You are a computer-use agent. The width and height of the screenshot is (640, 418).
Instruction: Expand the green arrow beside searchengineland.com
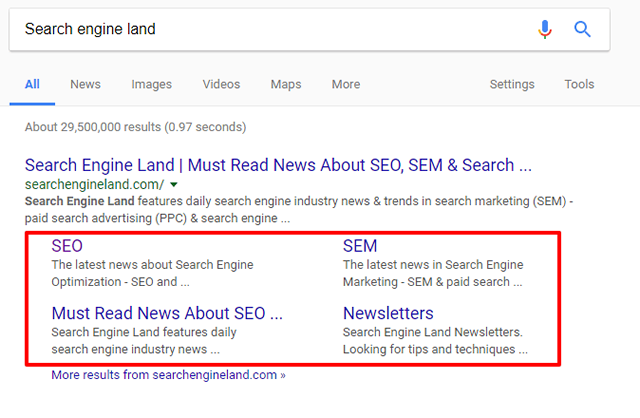174,185
